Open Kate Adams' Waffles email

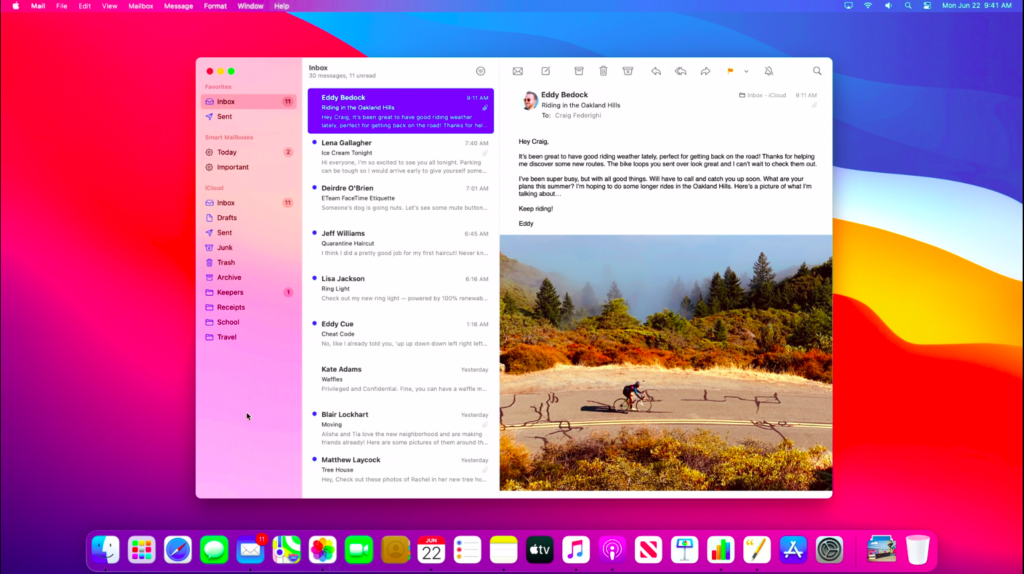pos(400,382)
